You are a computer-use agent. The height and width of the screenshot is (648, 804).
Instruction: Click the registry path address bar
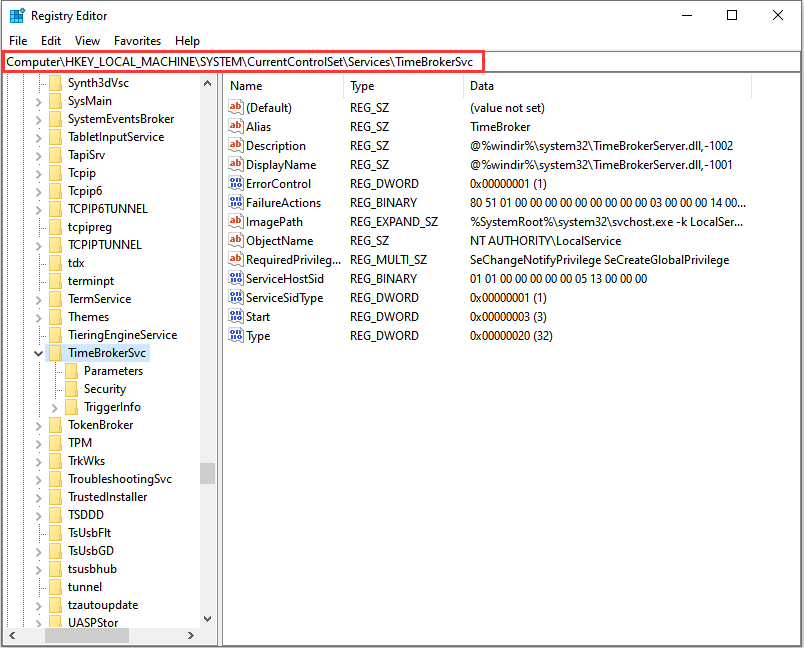tap(401, 62)
